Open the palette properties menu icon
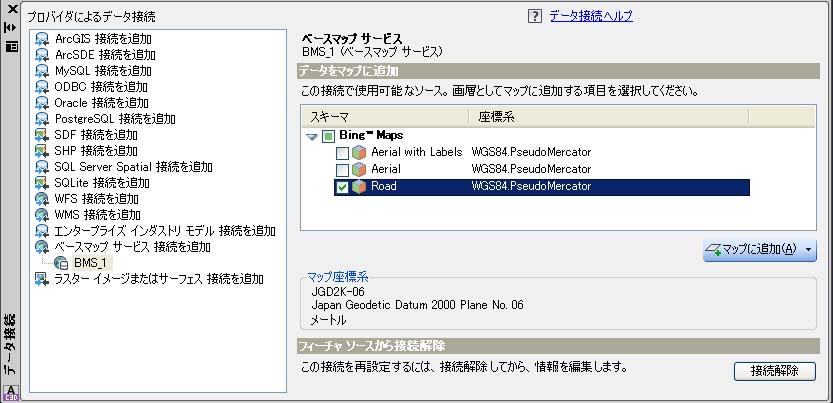 12,46
